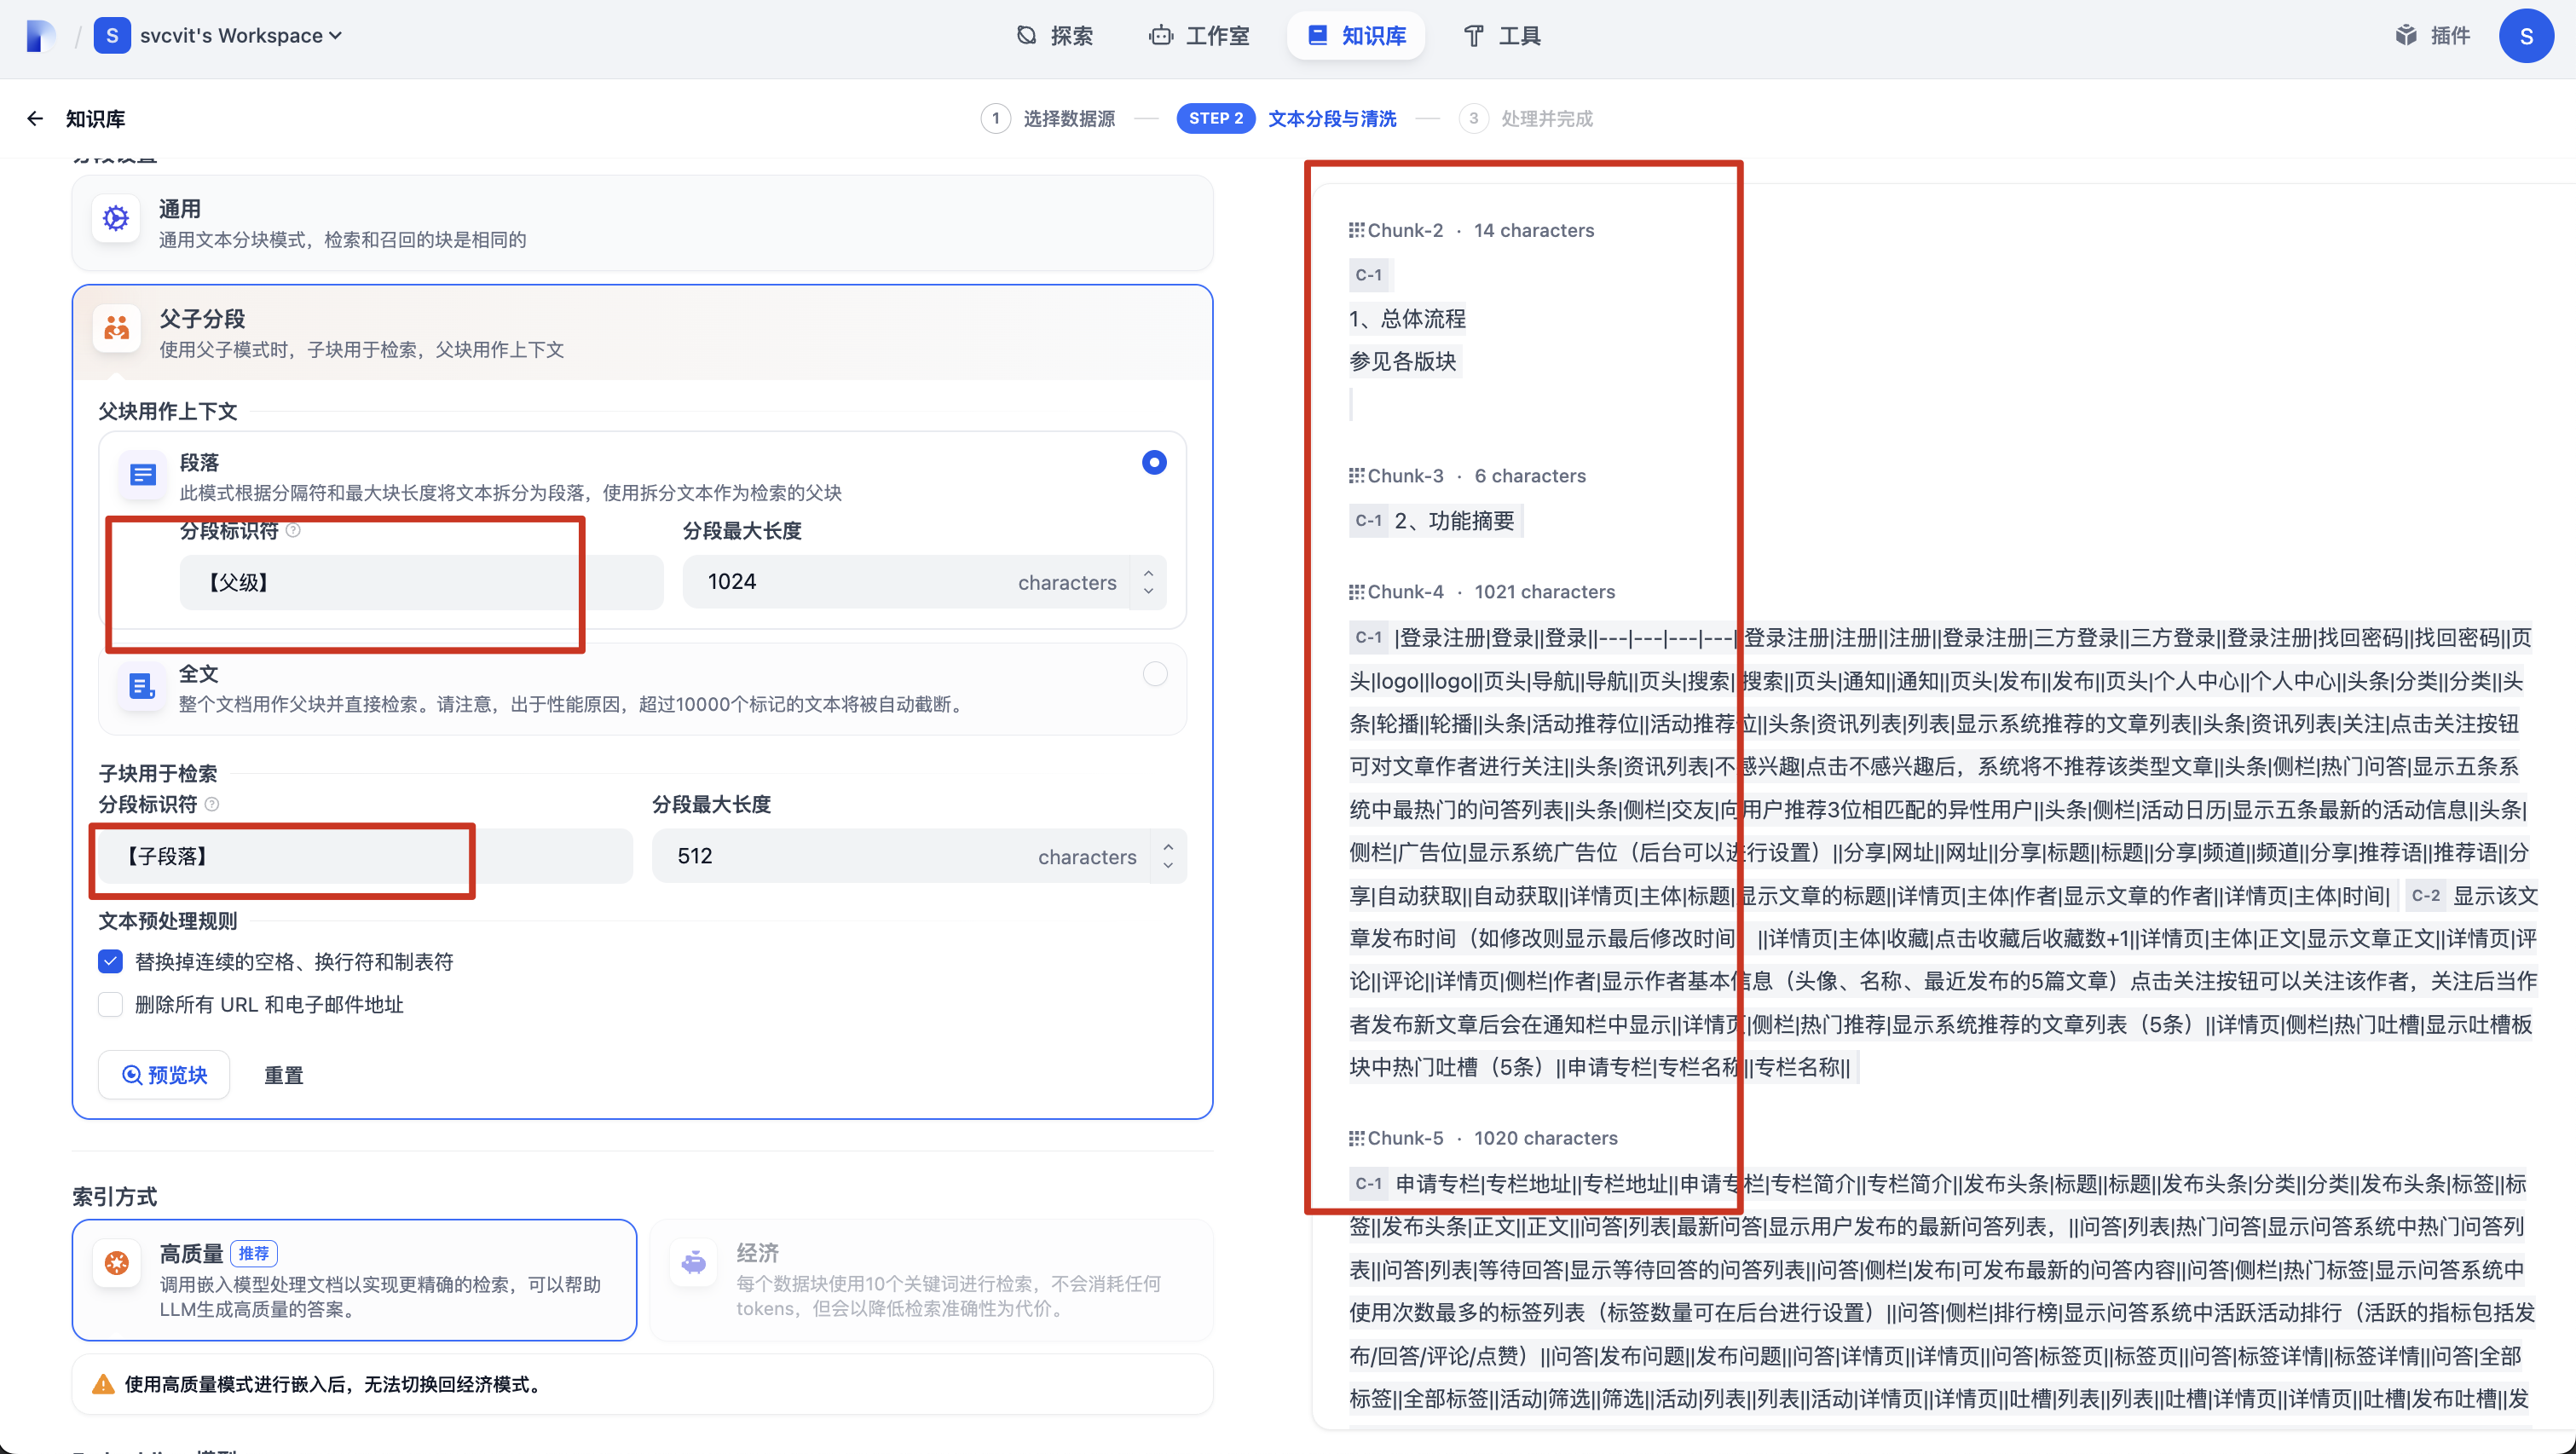
Task: Click the 预览块 button
Action: [x=165, y=1075]
